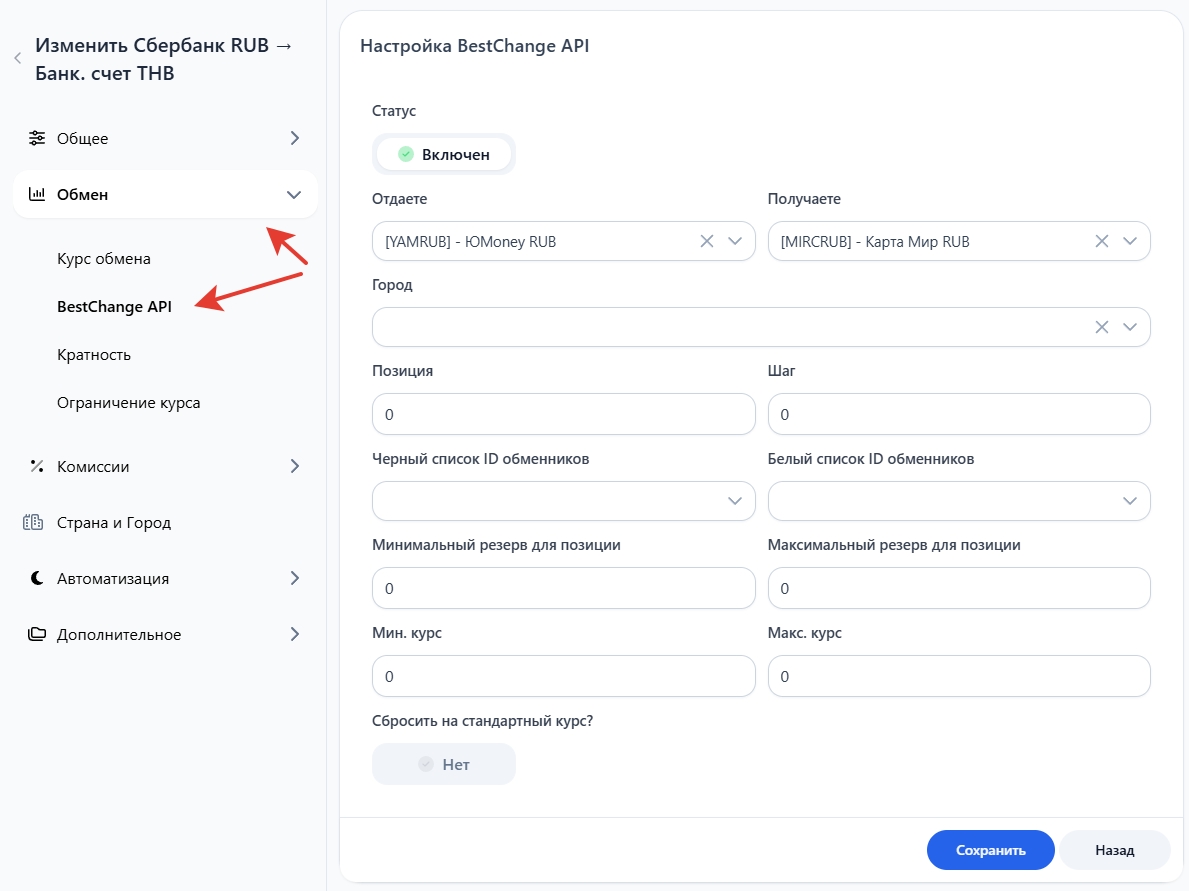Click the sliders icon next to Общее
1189x891 pixels.
(x=37, y=138)
